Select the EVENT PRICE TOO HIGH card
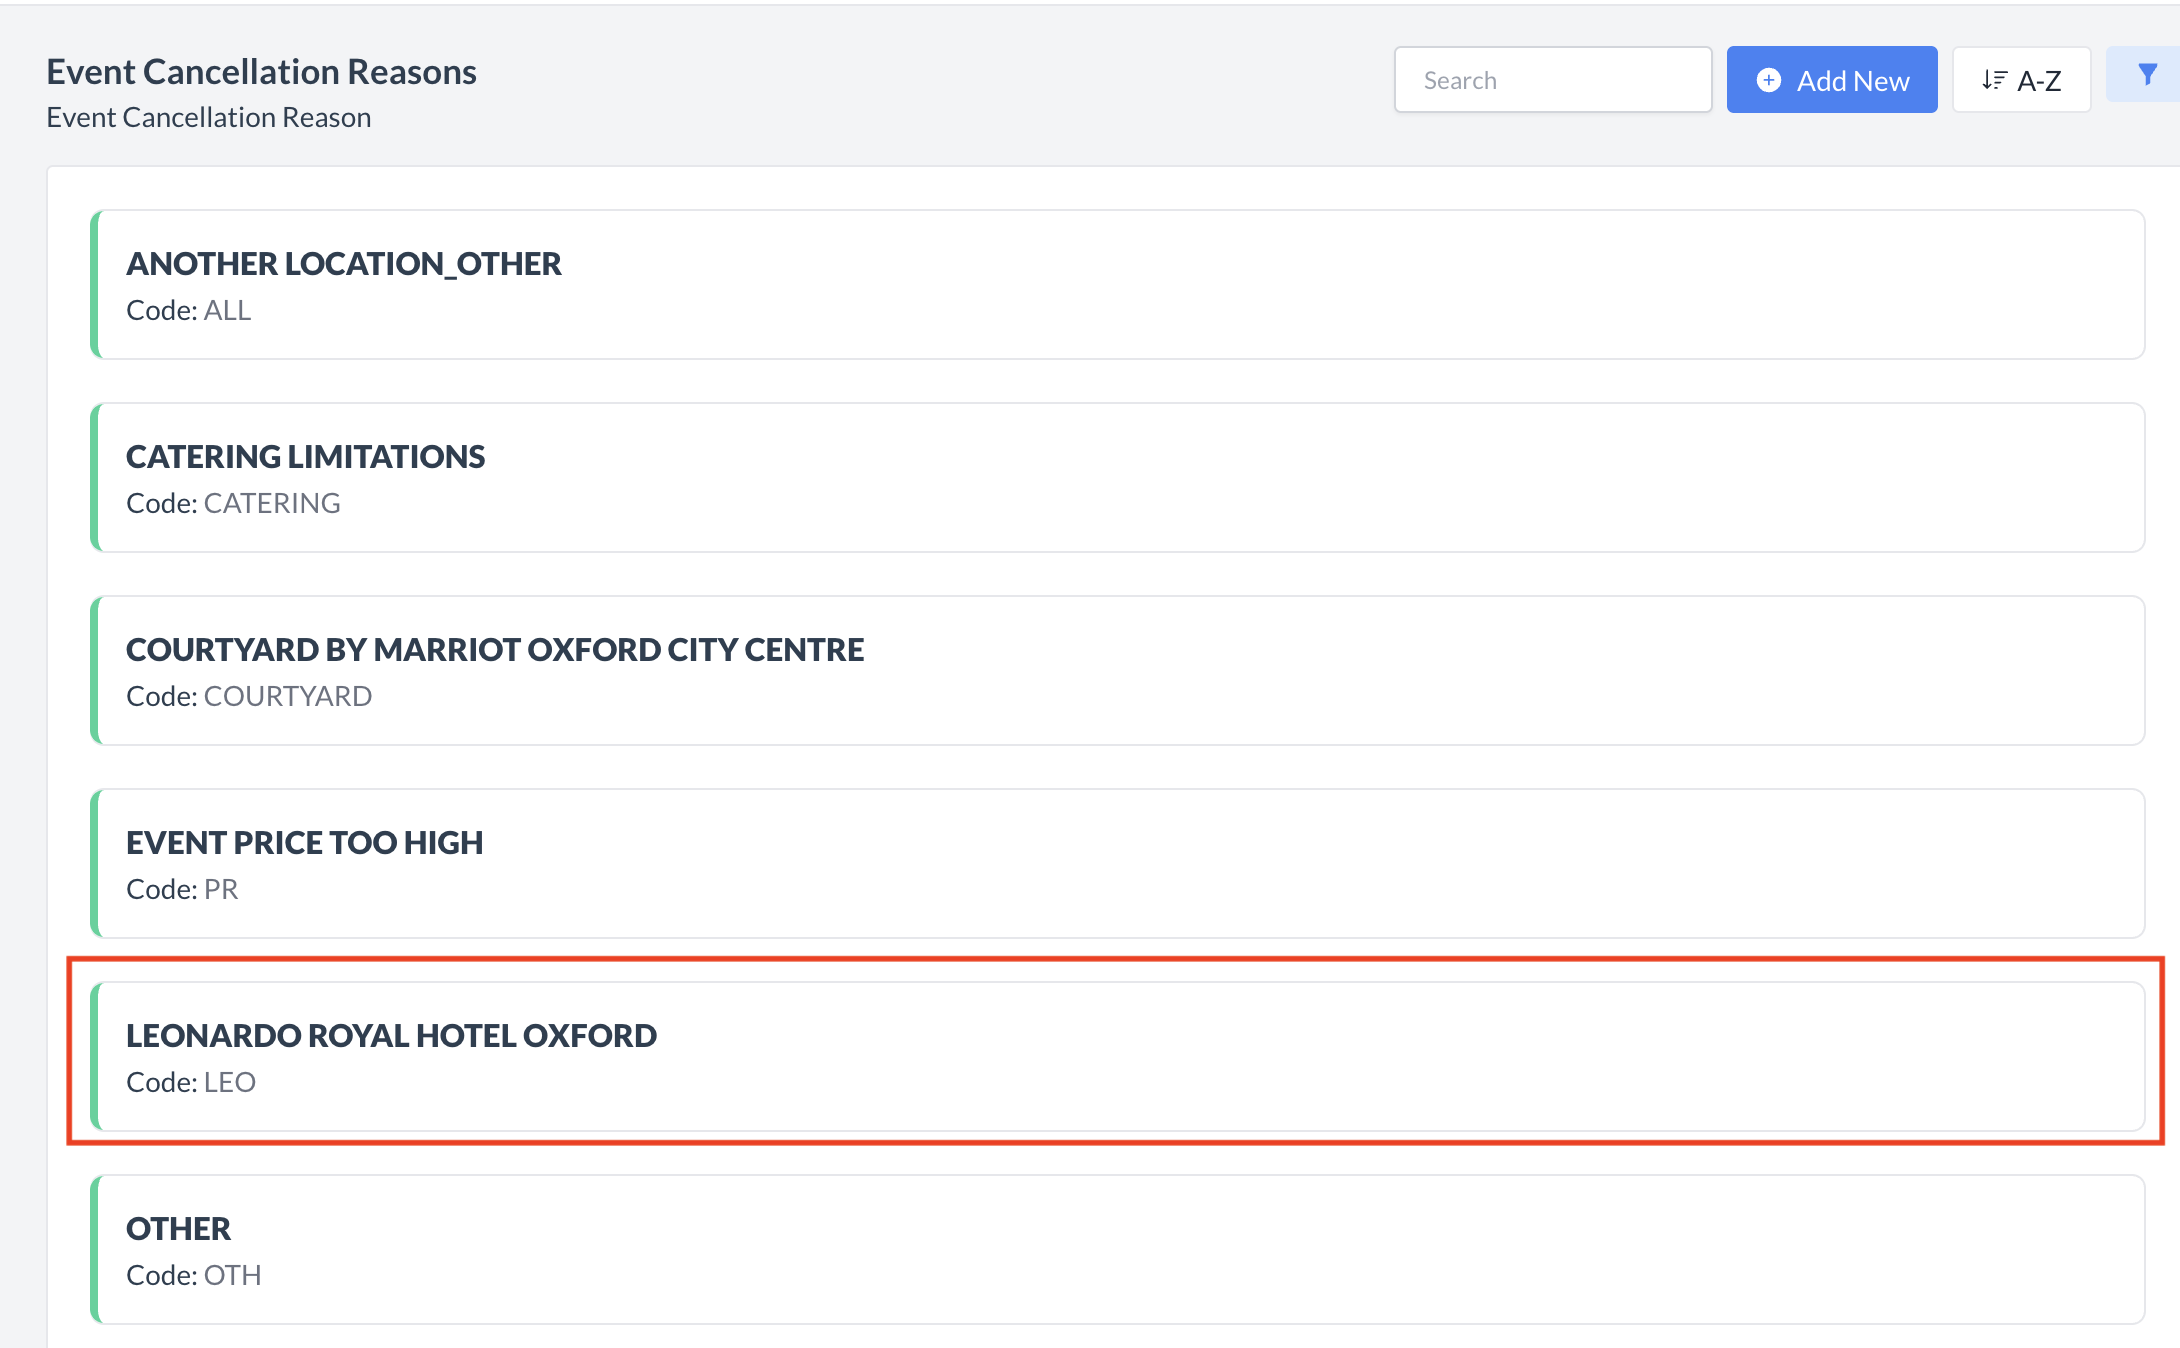Viewport: 2180px width, 1348px height. 1117,863
